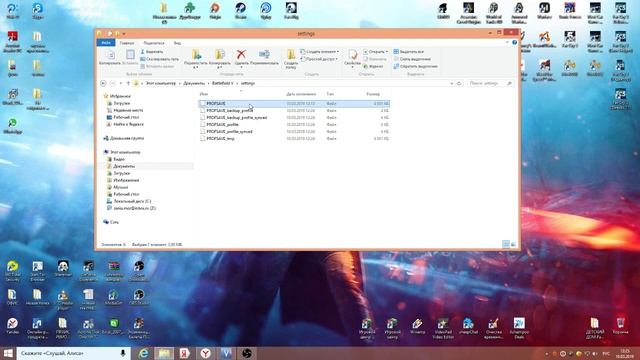640x360 pixels.
Task: Select the PROFSAVE file
Action: tap(294, 104)
